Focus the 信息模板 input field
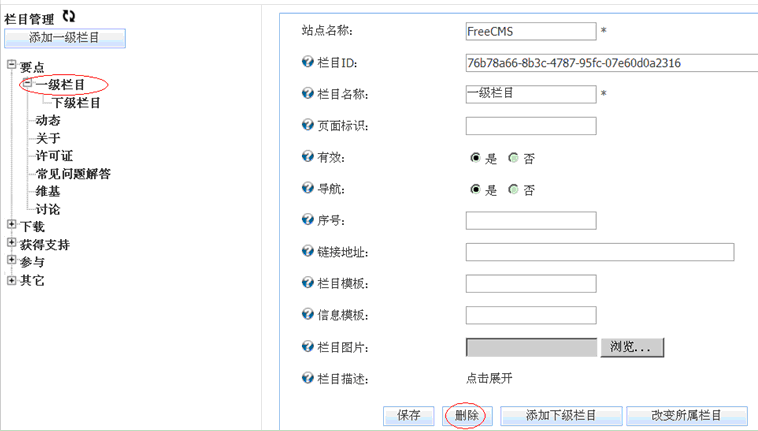 tap(531, 316)
